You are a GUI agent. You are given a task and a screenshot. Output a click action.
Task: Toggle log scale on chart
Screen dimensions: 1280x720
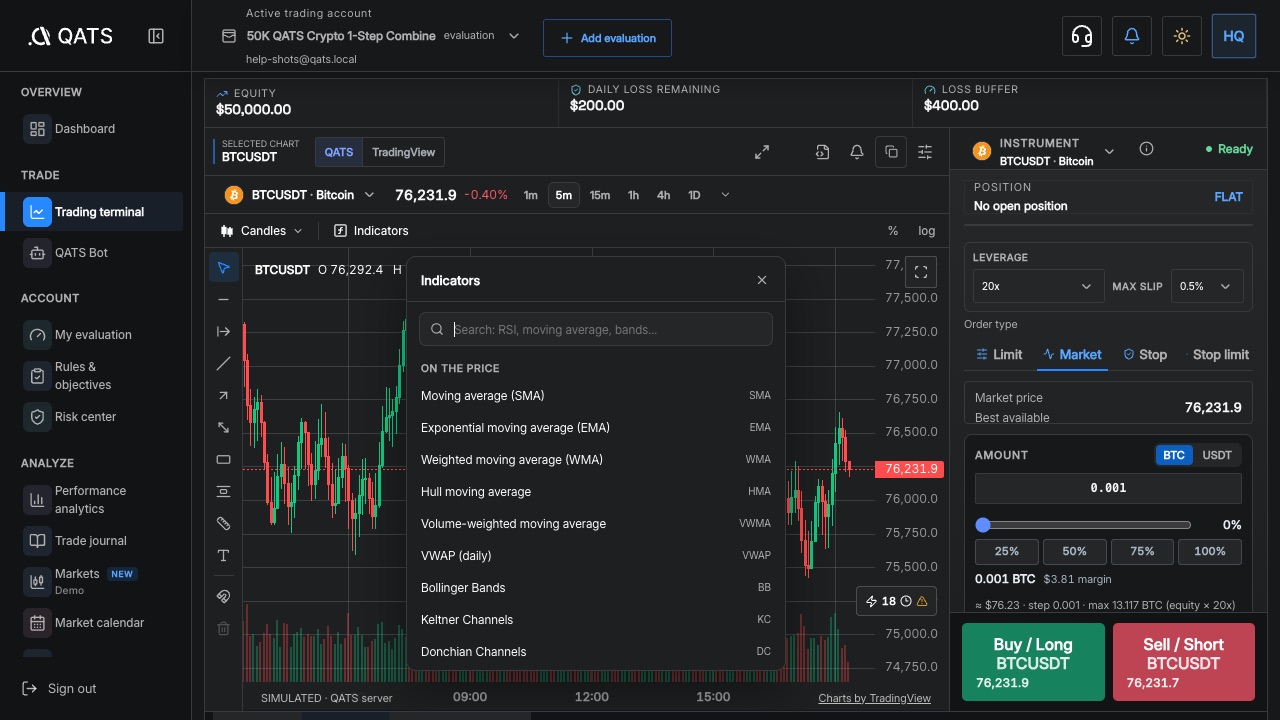[x=927, y=231]
